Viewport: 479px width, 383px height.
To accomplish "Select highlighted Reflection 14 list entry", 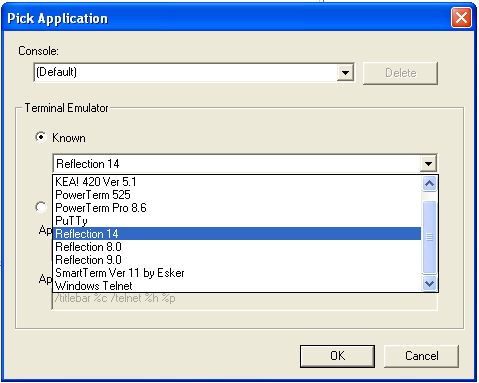I will pos(237,234).
